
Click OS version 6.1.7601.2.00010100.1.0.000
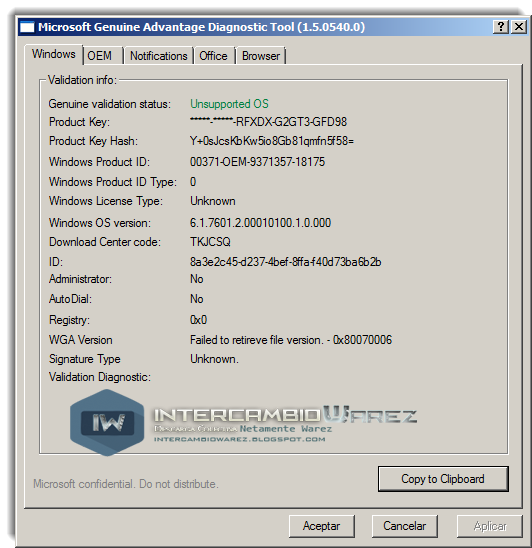(x=260, y=223)
